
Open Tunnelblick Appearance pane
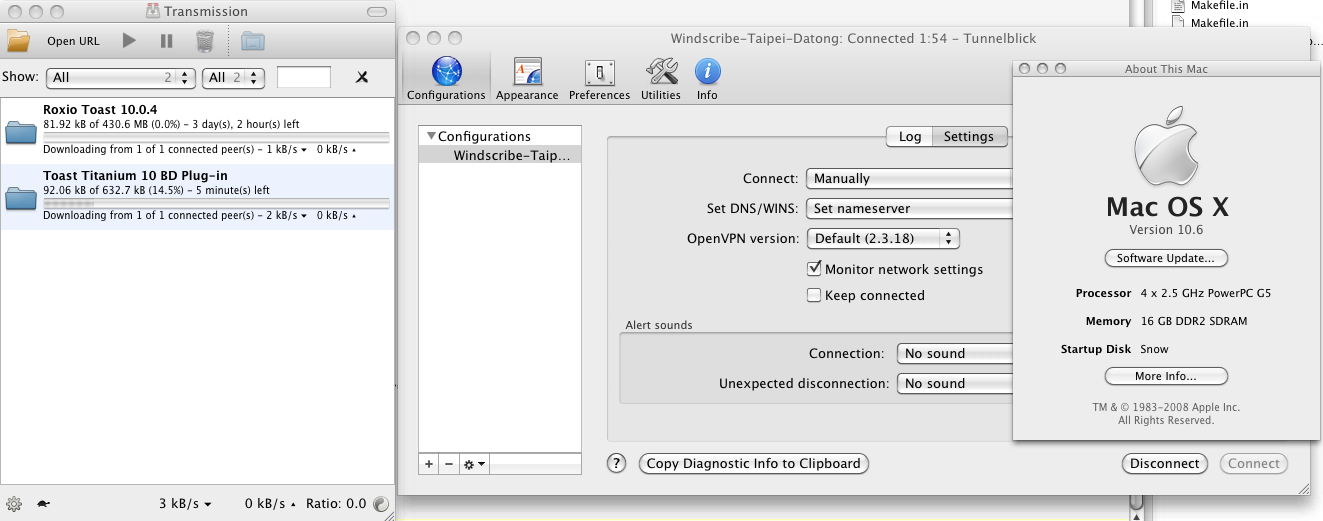527,78
